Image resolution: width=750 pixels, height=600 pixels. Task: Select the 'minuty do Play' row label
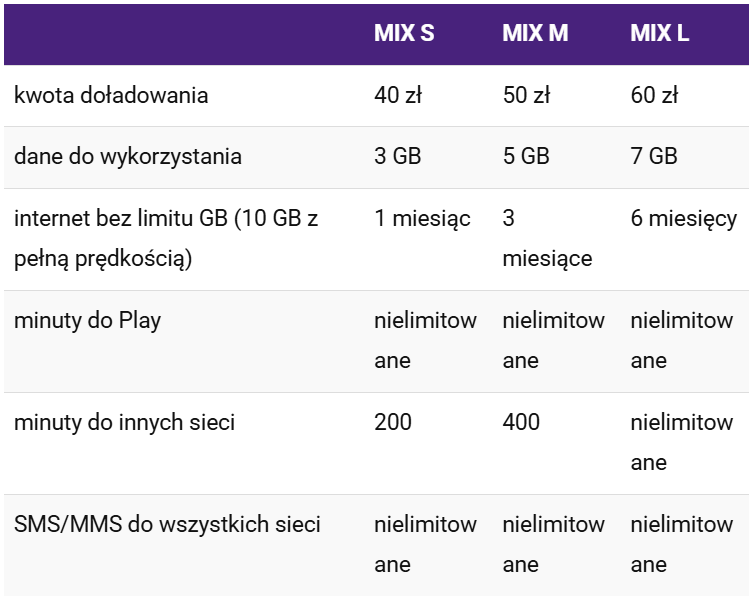coord(87,321)
